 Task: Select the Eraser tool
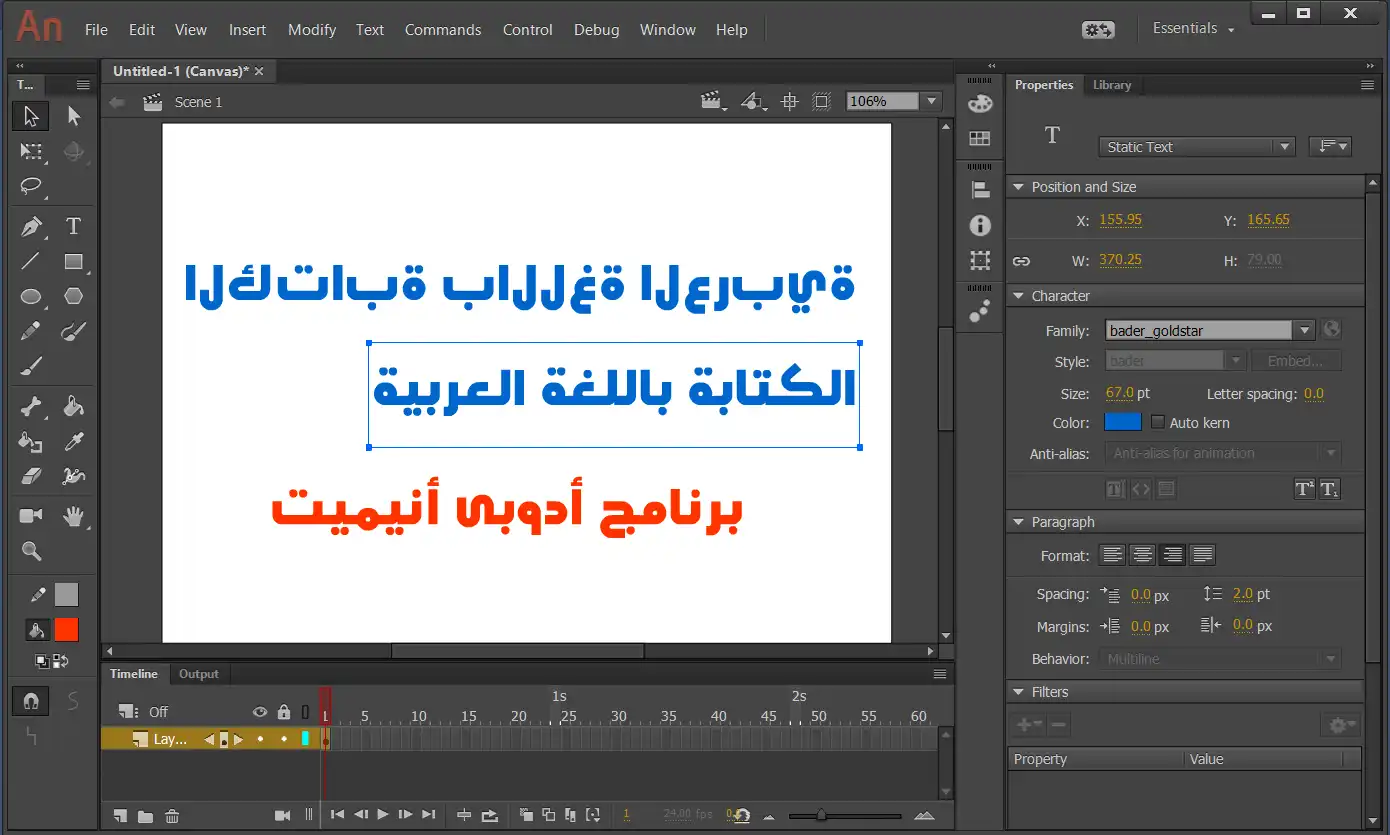31,477
